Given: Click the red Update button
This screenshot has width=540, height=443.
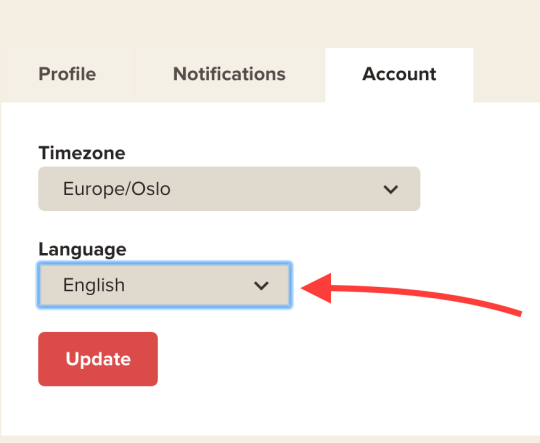Looking at the screenshot, I should [98, 359].
